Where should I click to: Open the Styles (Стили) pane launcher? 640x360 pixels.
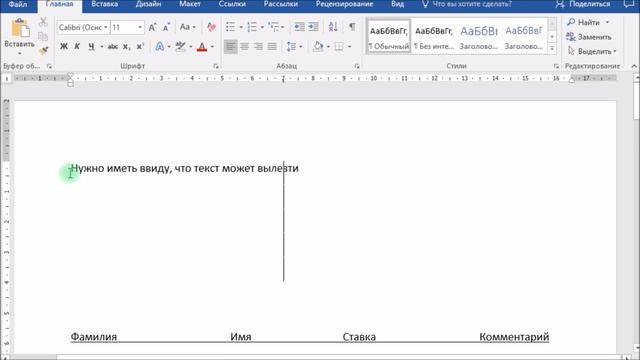[x=556, y=66]
